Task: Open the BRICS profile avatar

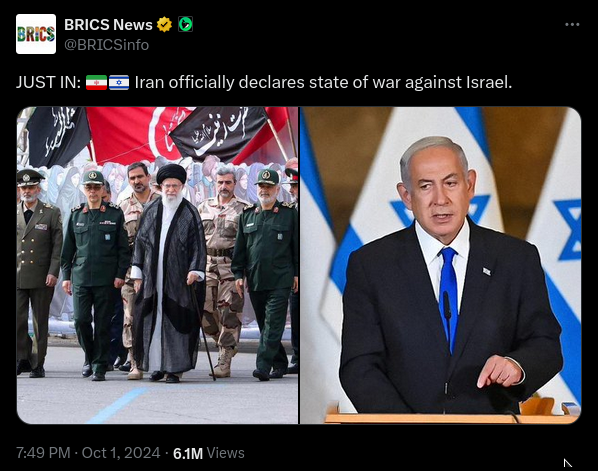Action: (x=36, y=34)
